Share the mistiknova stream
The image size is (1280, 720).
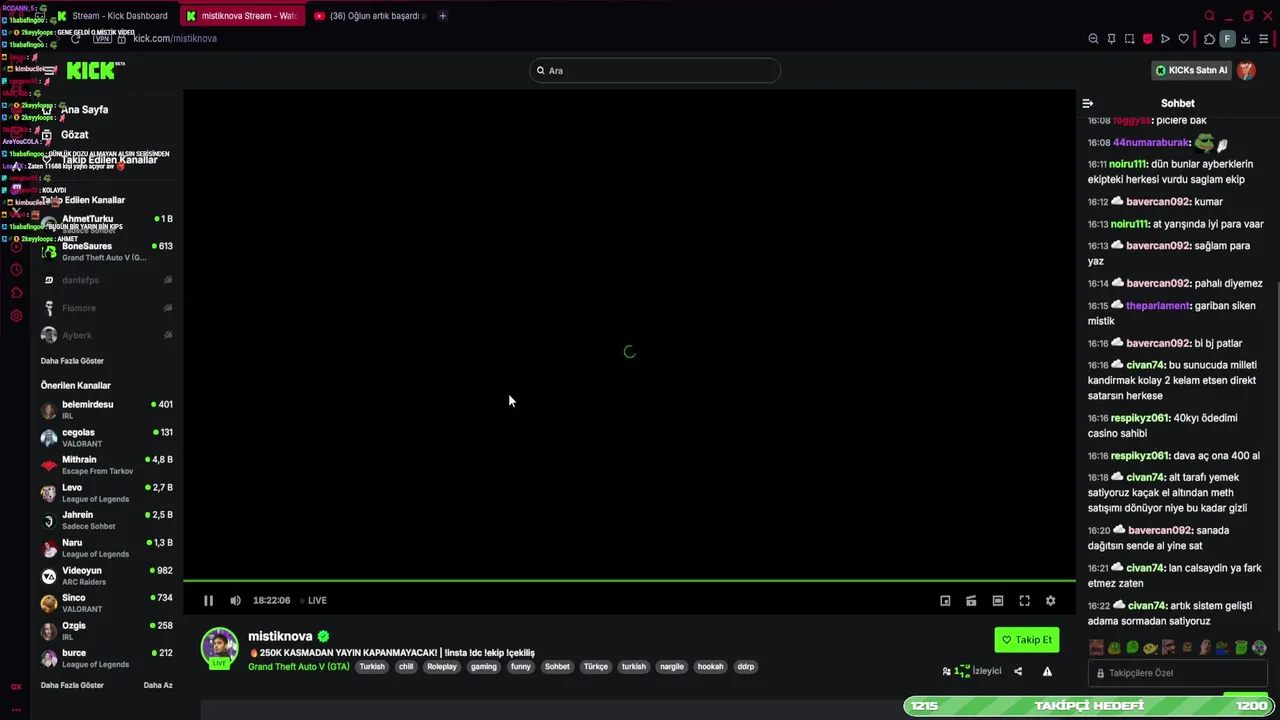click(x=1018, y=671)
